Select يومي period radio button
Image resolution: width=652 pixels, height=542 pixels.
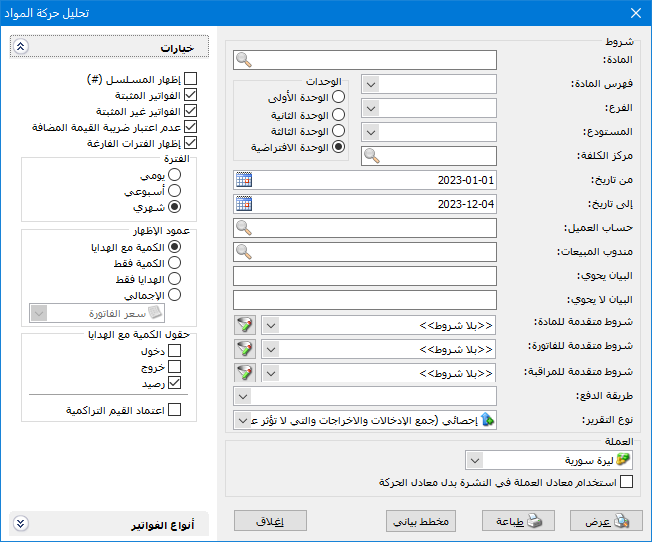coord(174,175)
